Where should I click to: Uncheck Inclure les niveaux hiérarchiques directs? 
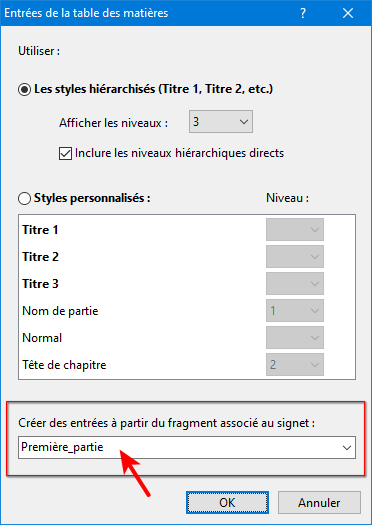click(x=65, y=154)
